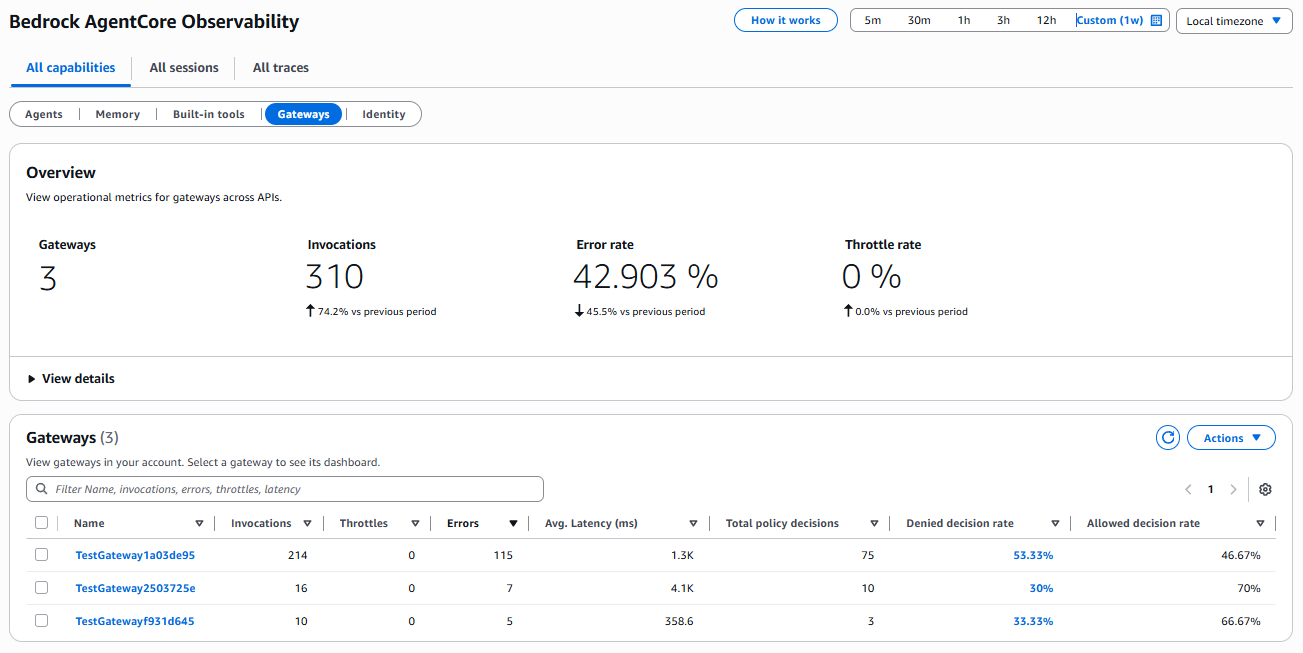Select the 12h time range
This screenshot has width=1303, height=653.
coord(1046,20)
